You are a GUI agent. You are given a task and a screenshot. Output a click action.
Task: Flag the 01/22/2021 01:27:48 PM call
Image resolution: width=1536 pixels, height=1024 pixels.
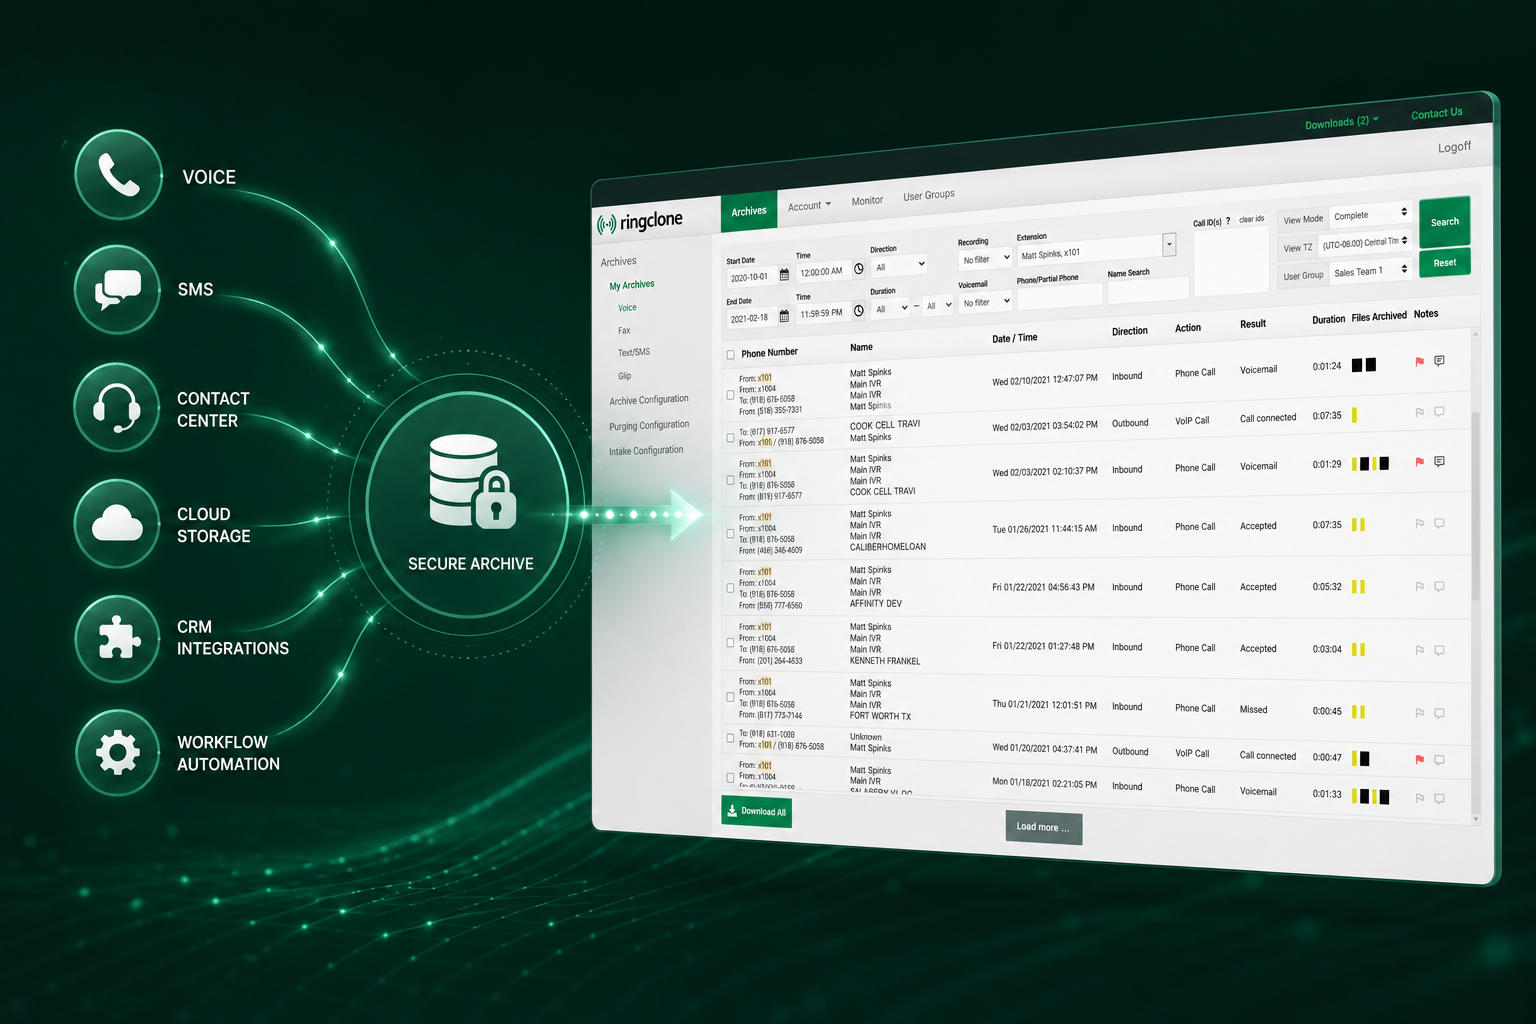pyautogui.click(x=1419, y=650)
